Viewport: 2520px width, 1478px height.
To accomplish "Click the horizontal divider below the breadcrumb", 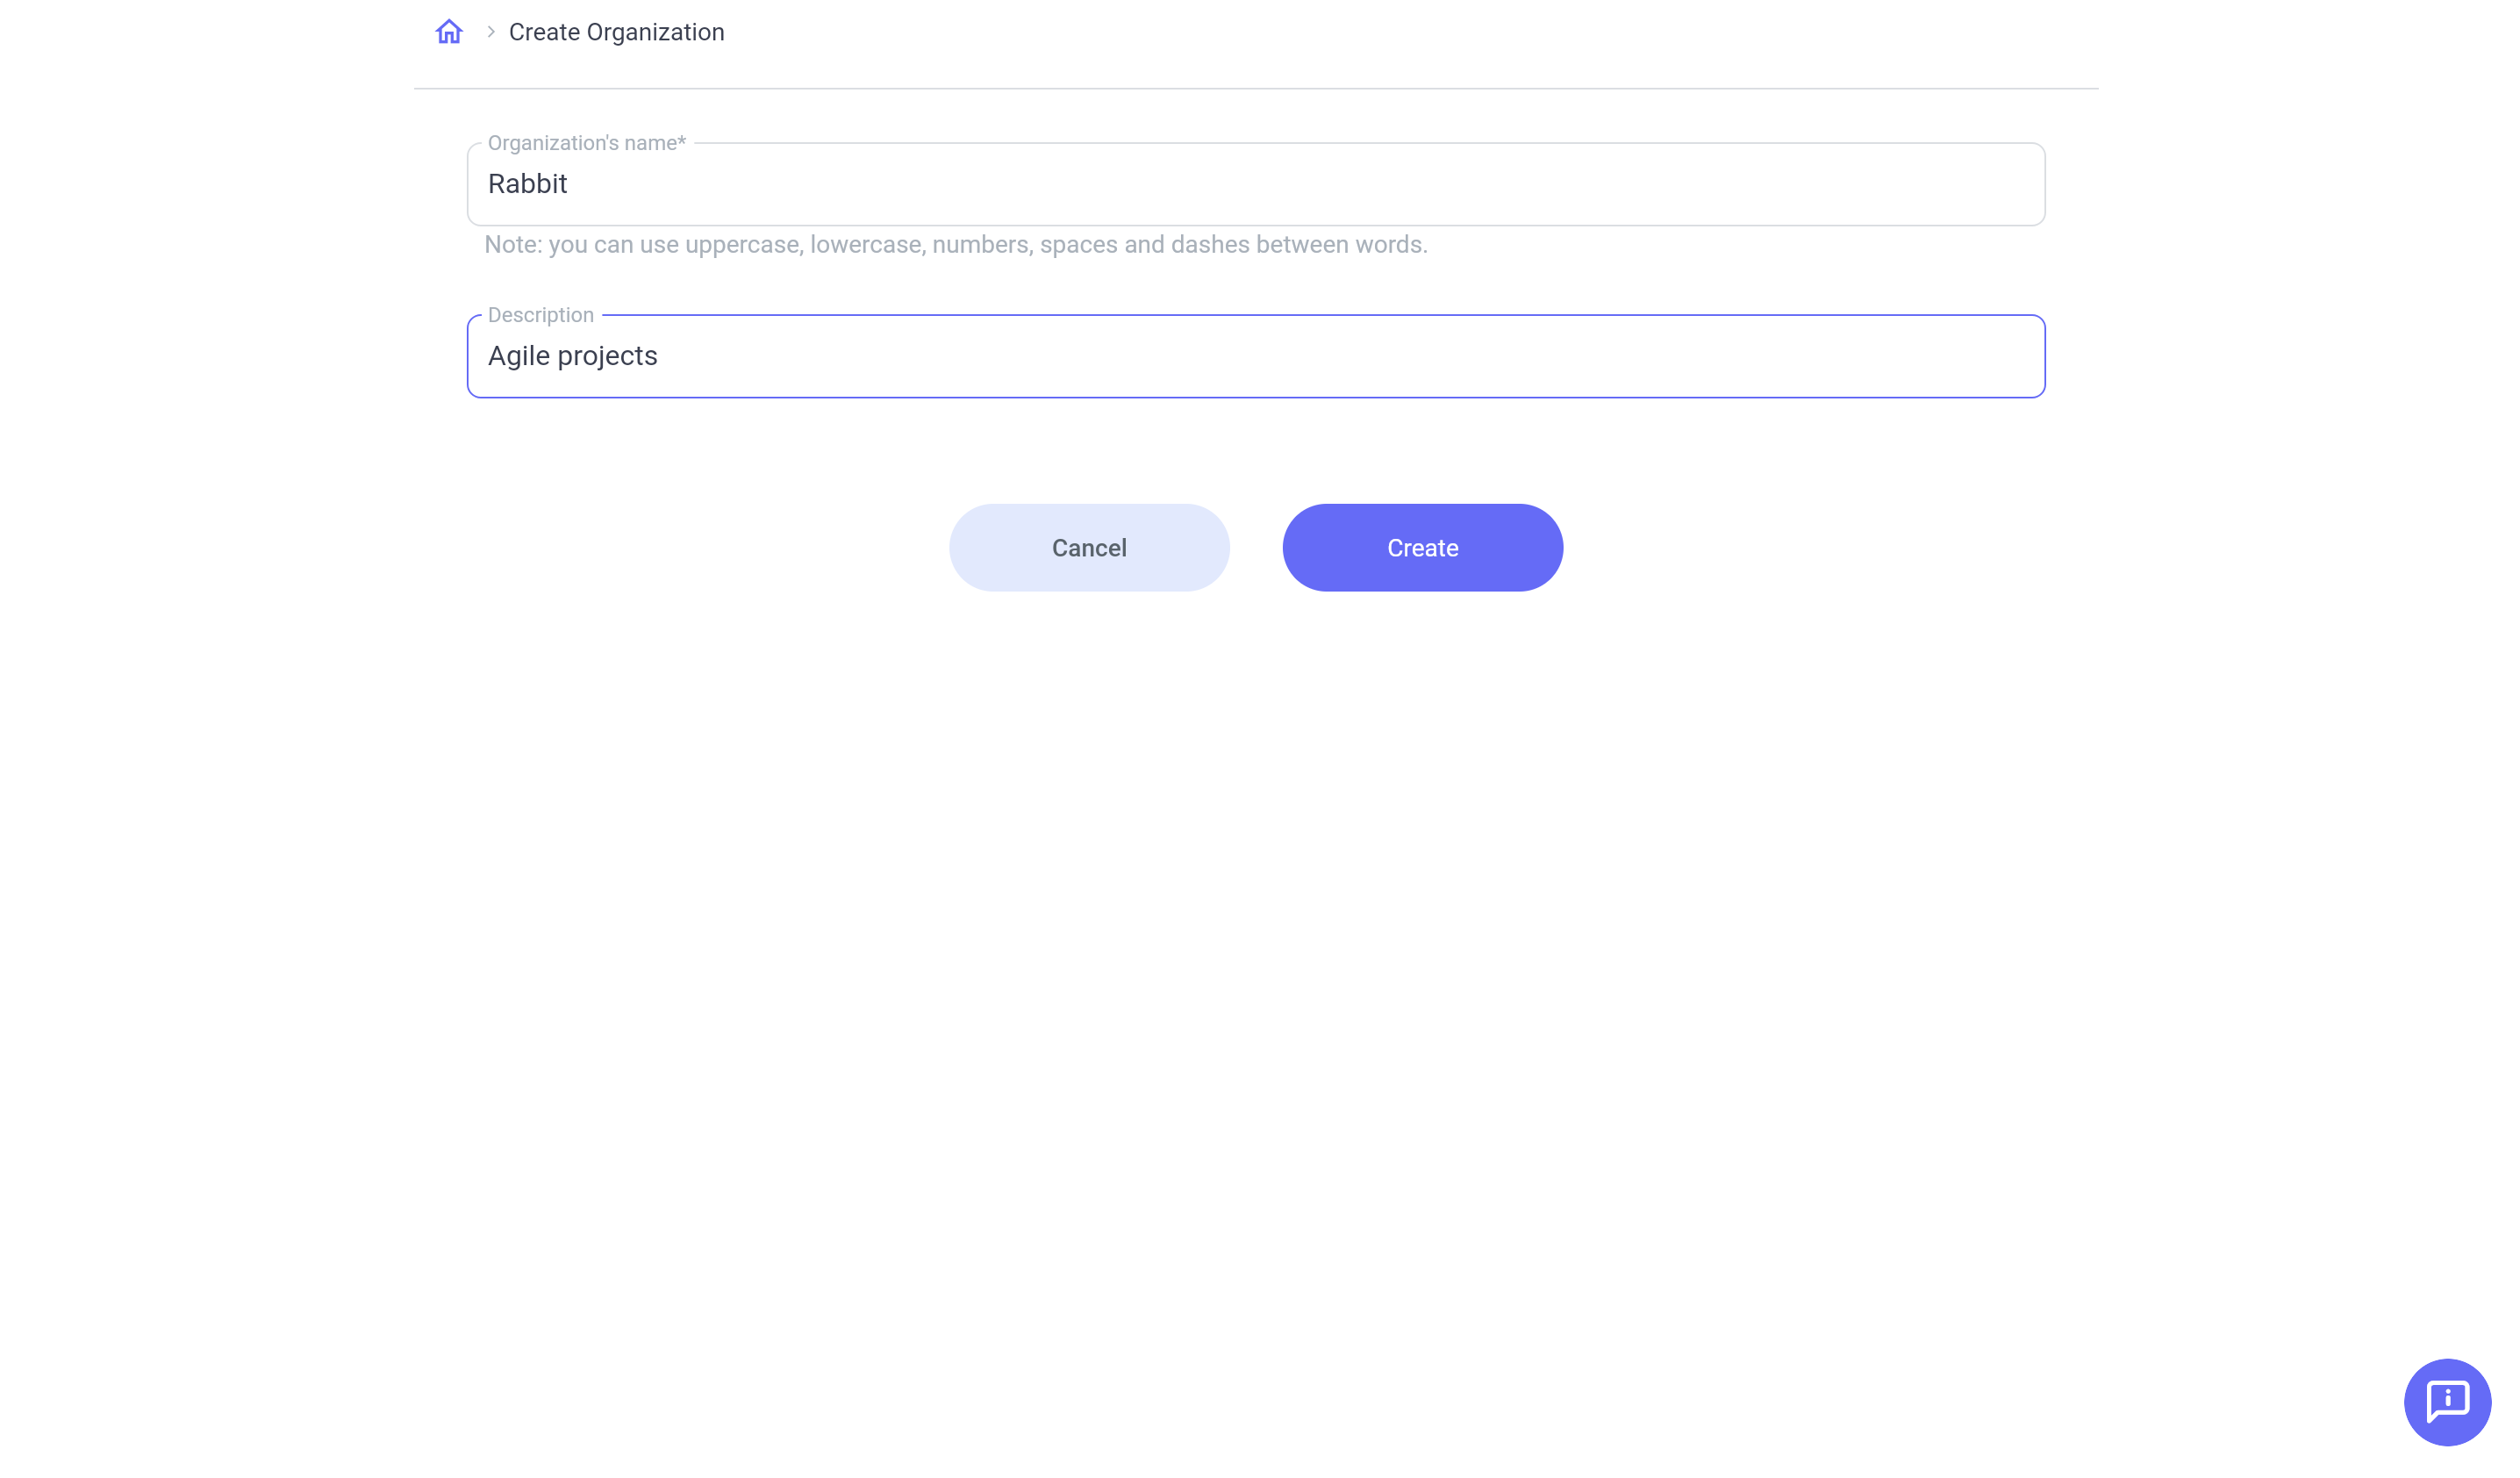I will 1255,89.
